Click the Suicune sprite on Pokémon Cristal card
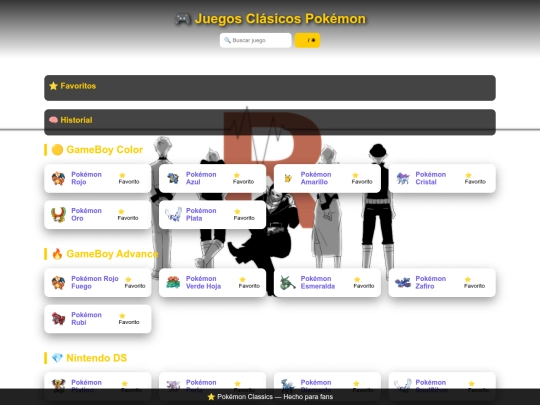Screen dimensions: 540x405 403,178
